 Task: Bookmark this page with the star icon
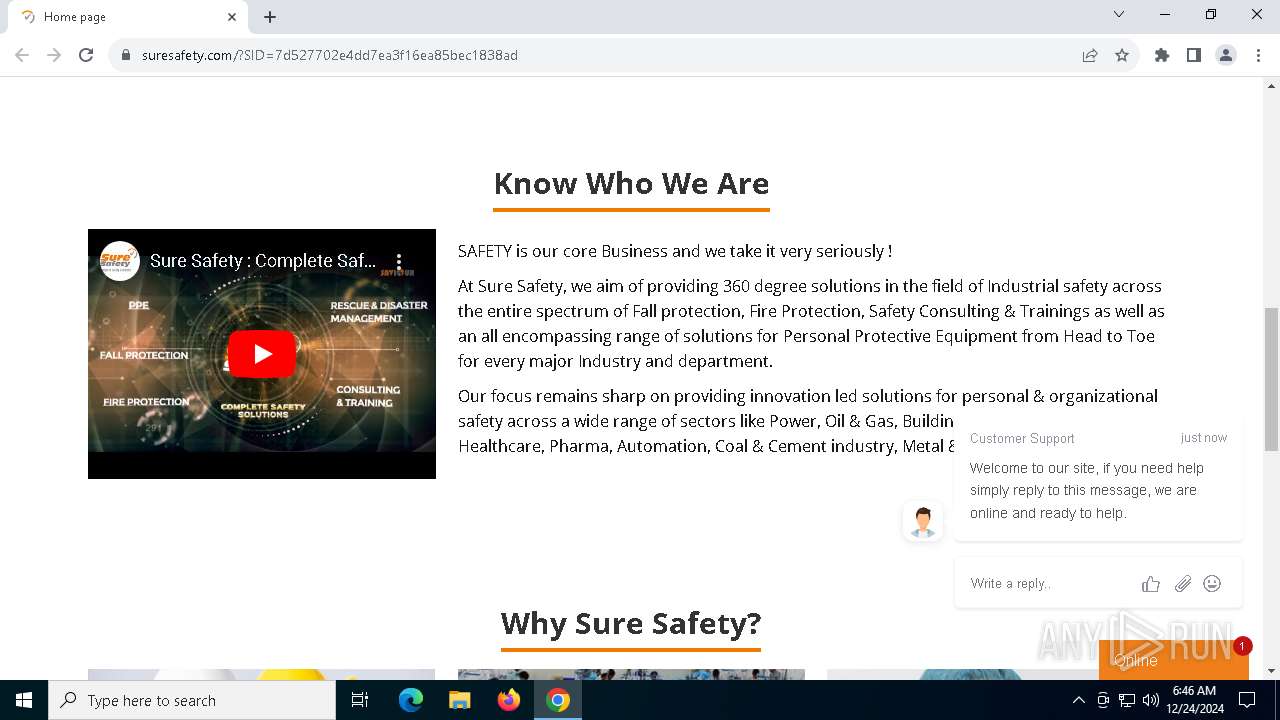pyautogui.click(x=1122, y=55)
